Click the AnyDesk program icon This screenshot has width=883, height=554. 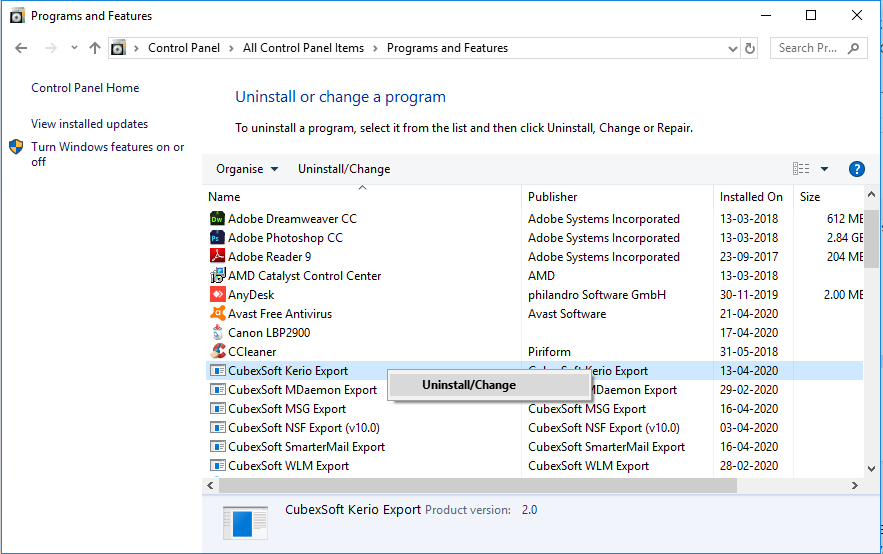[x=217, y=294]
